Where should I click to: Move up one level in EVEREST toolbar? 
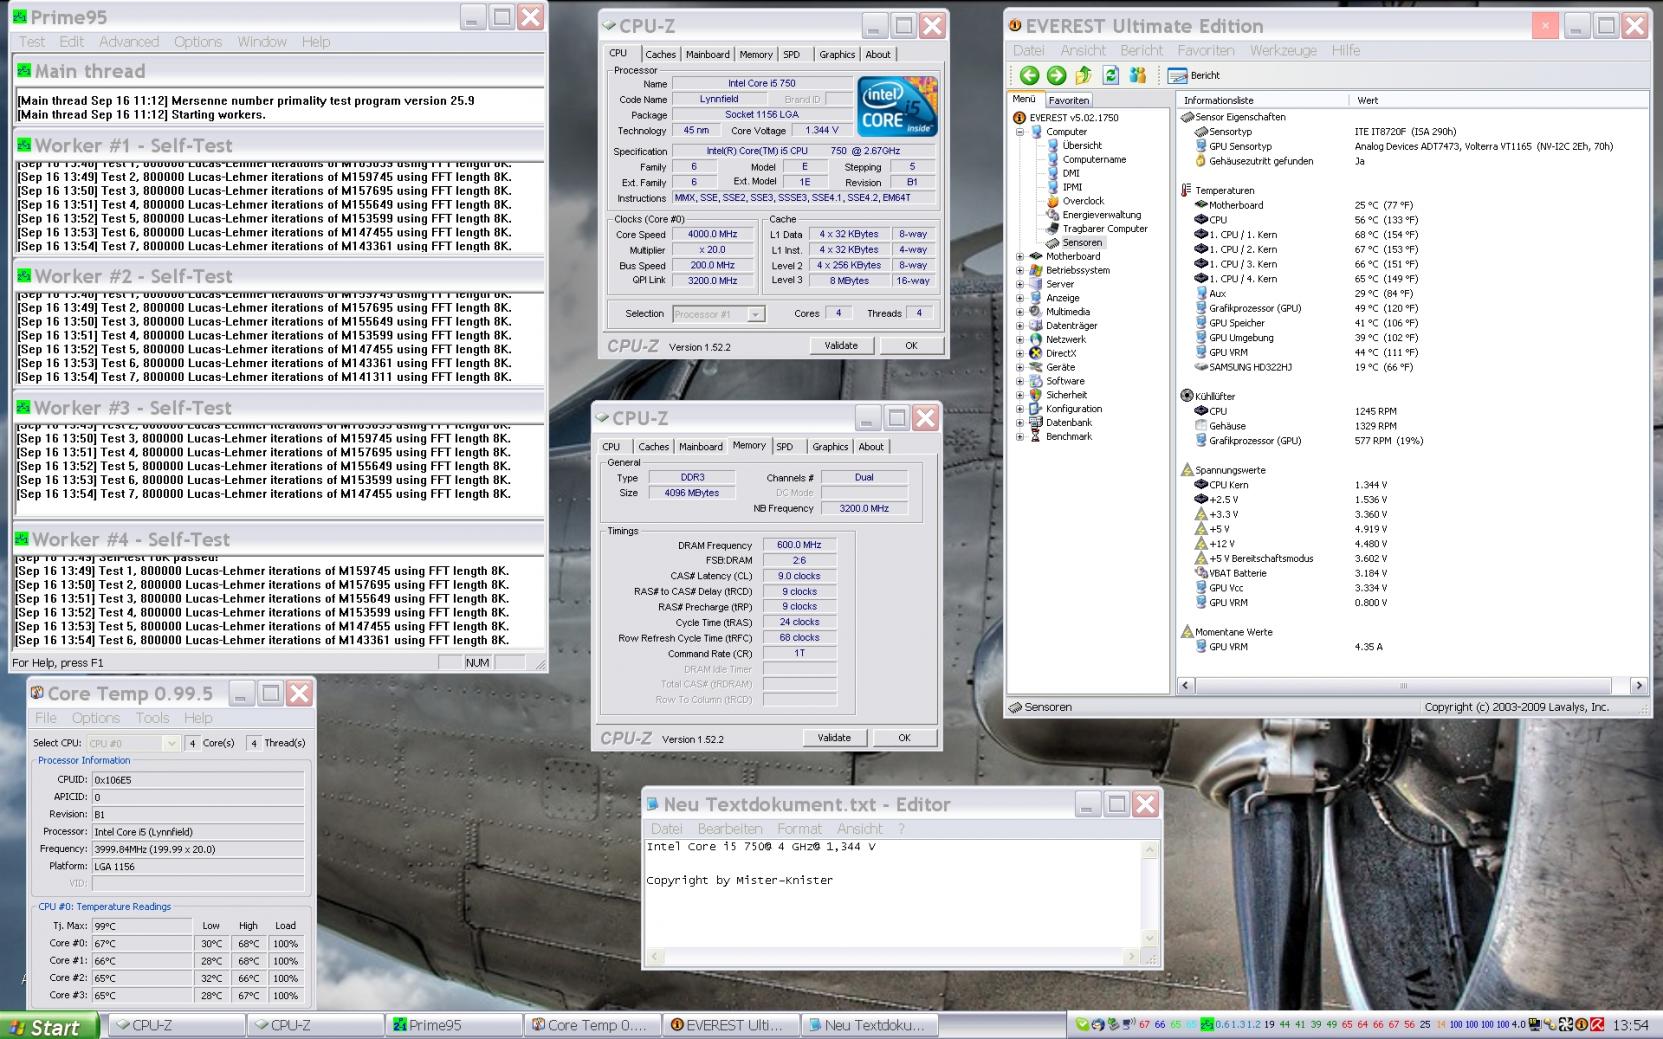tap(1083, 75)
